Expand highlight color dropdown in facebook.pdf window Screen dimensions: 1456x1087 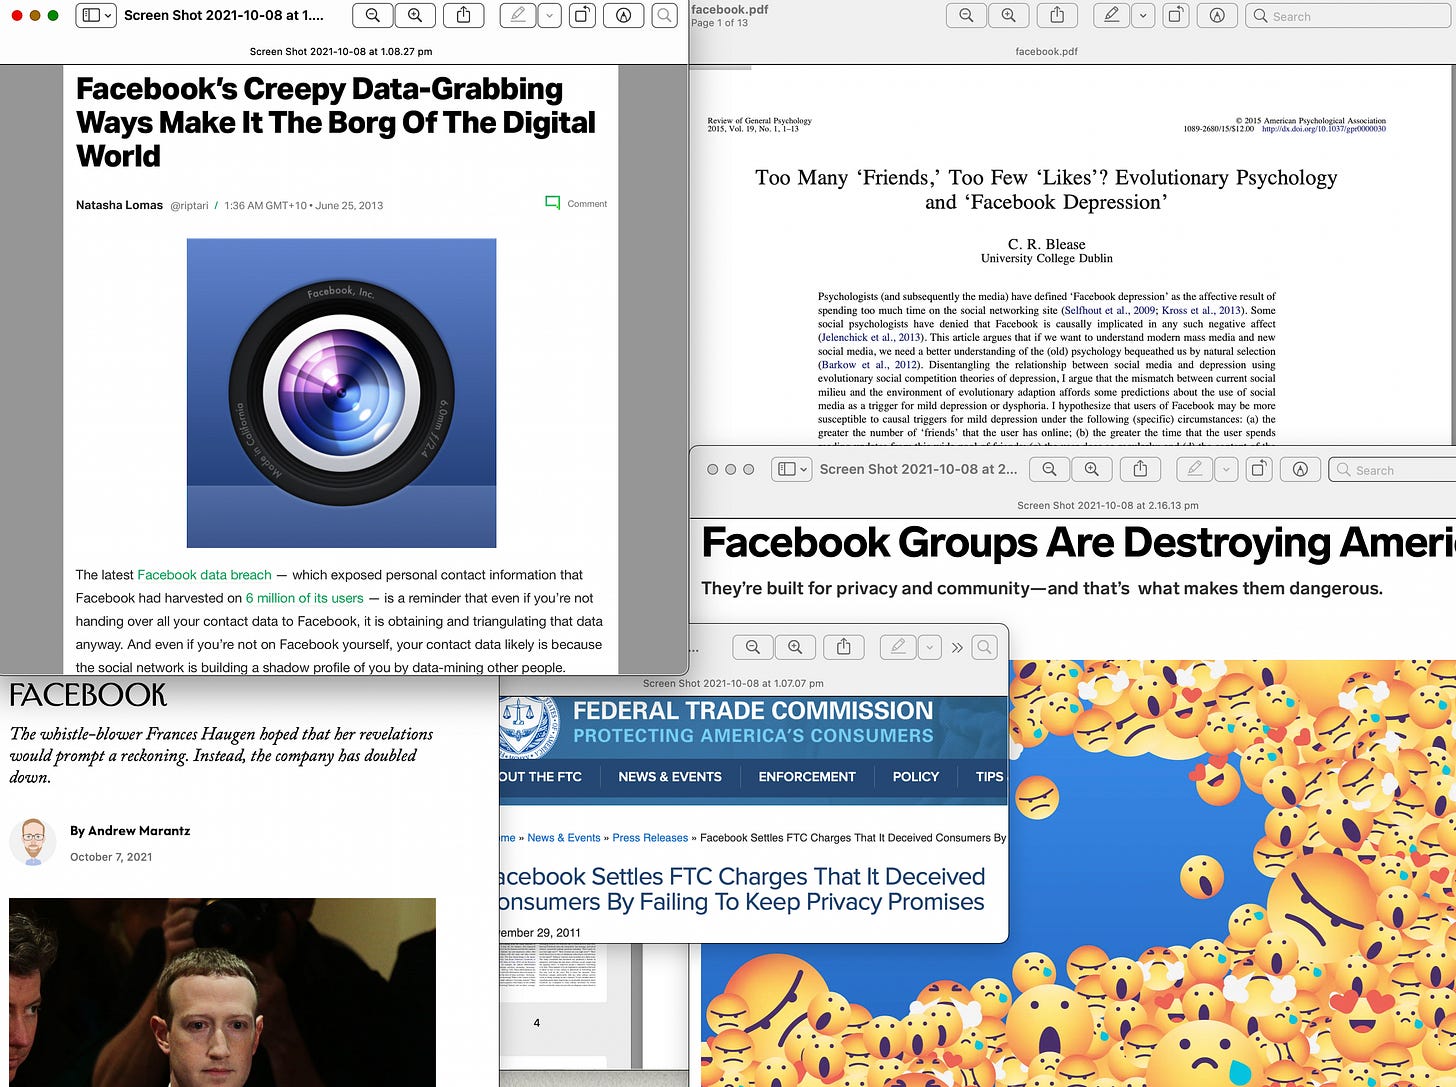click(x=1143, y=15)
